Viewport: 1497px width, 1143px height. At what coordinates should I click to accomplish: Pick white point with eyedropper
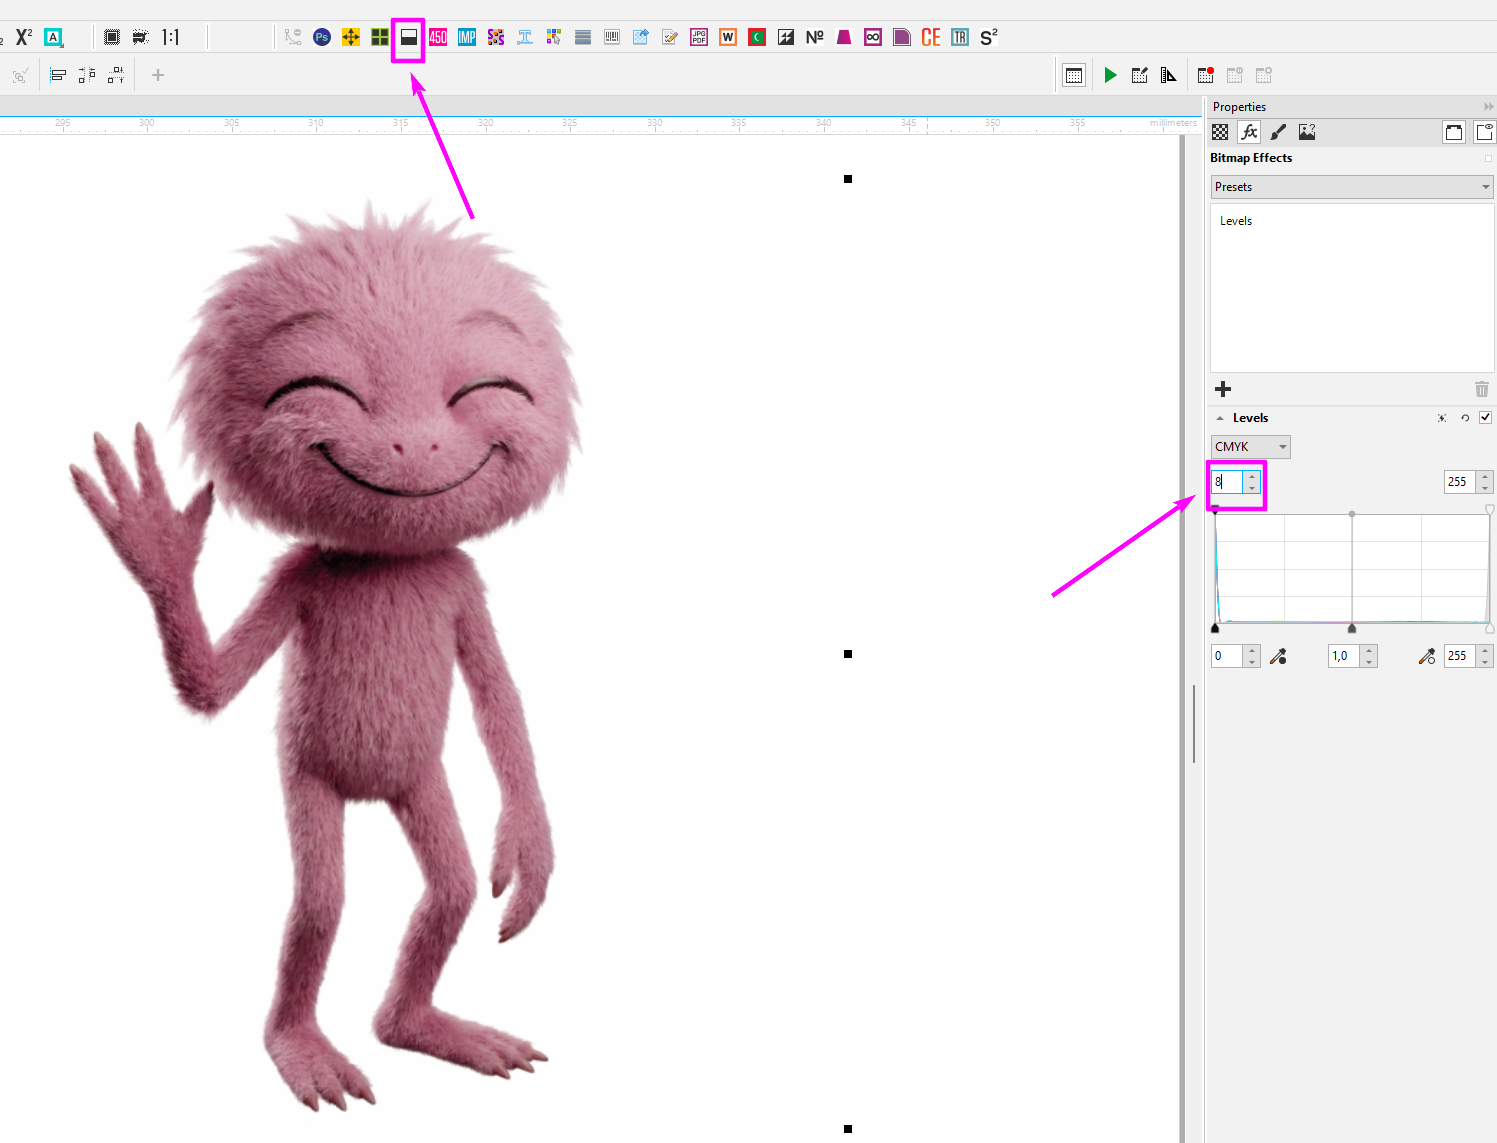1427,656
